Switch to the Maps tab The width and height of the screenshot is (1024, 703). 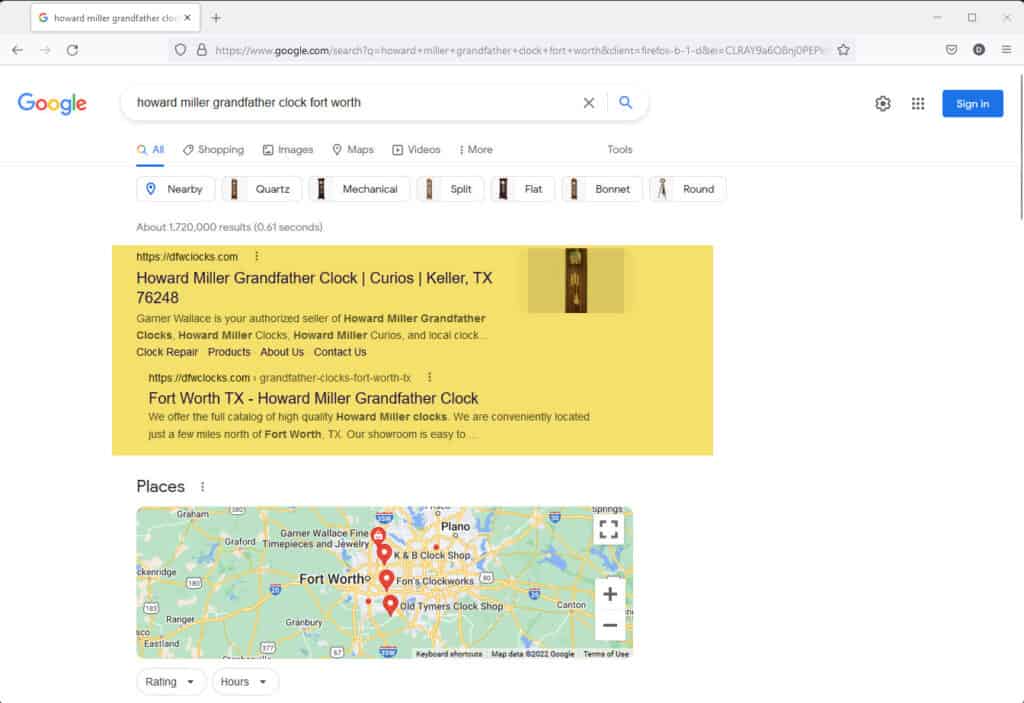353,150
